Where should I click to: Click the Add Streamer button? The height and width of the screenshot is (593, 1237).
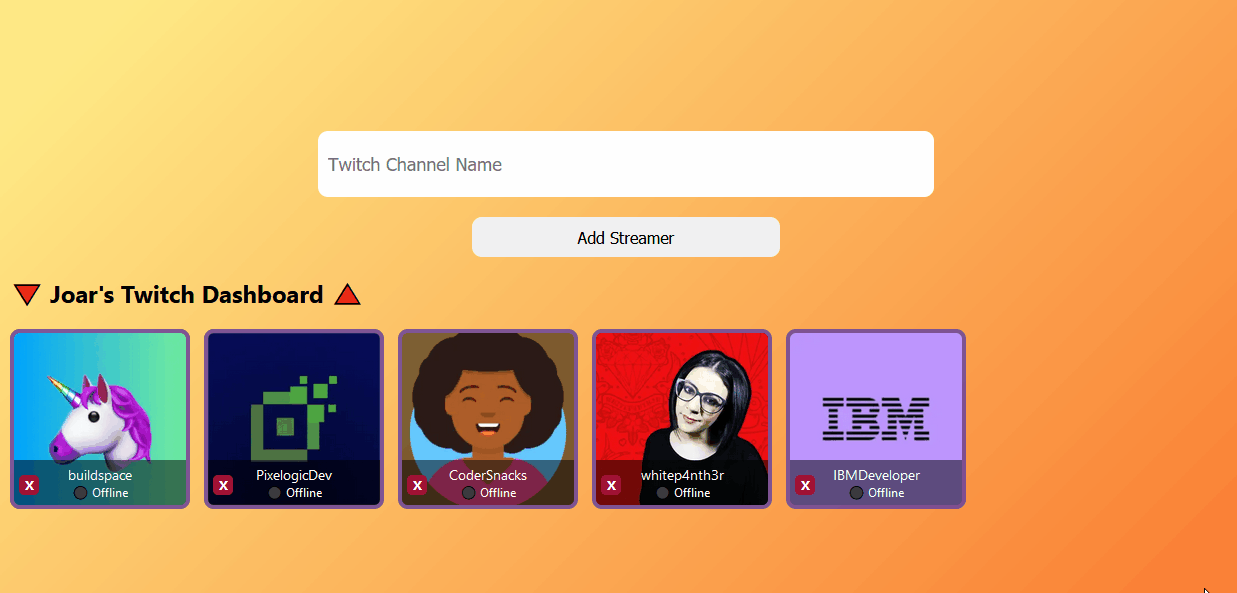pyautogui.click(x=626, y=237)
